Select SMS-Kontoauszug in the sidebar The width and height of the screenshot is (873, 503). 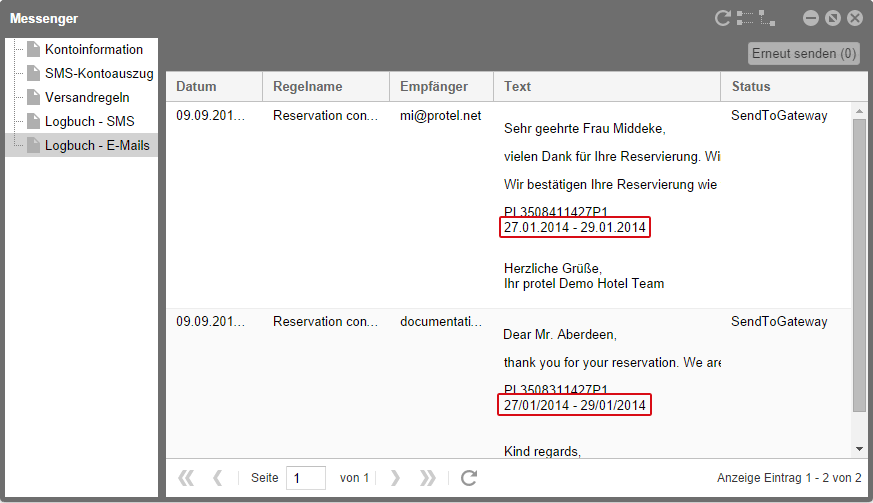click(x=98, y=73)
